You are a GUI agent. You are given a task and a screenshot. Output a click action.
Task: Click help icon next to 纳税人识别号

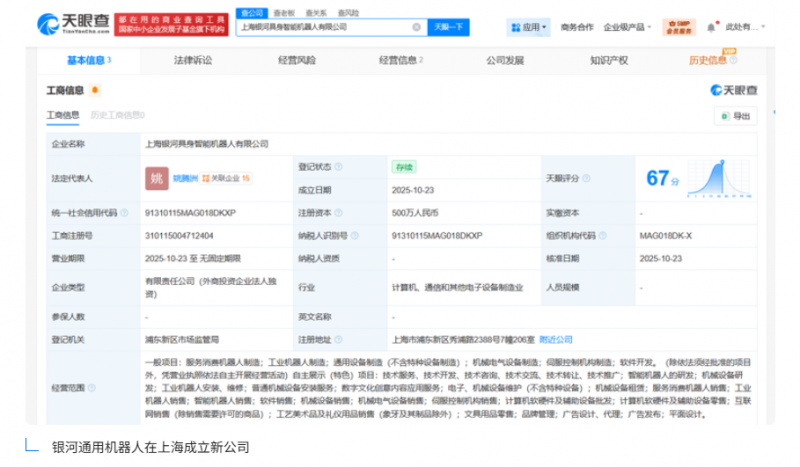355,235
